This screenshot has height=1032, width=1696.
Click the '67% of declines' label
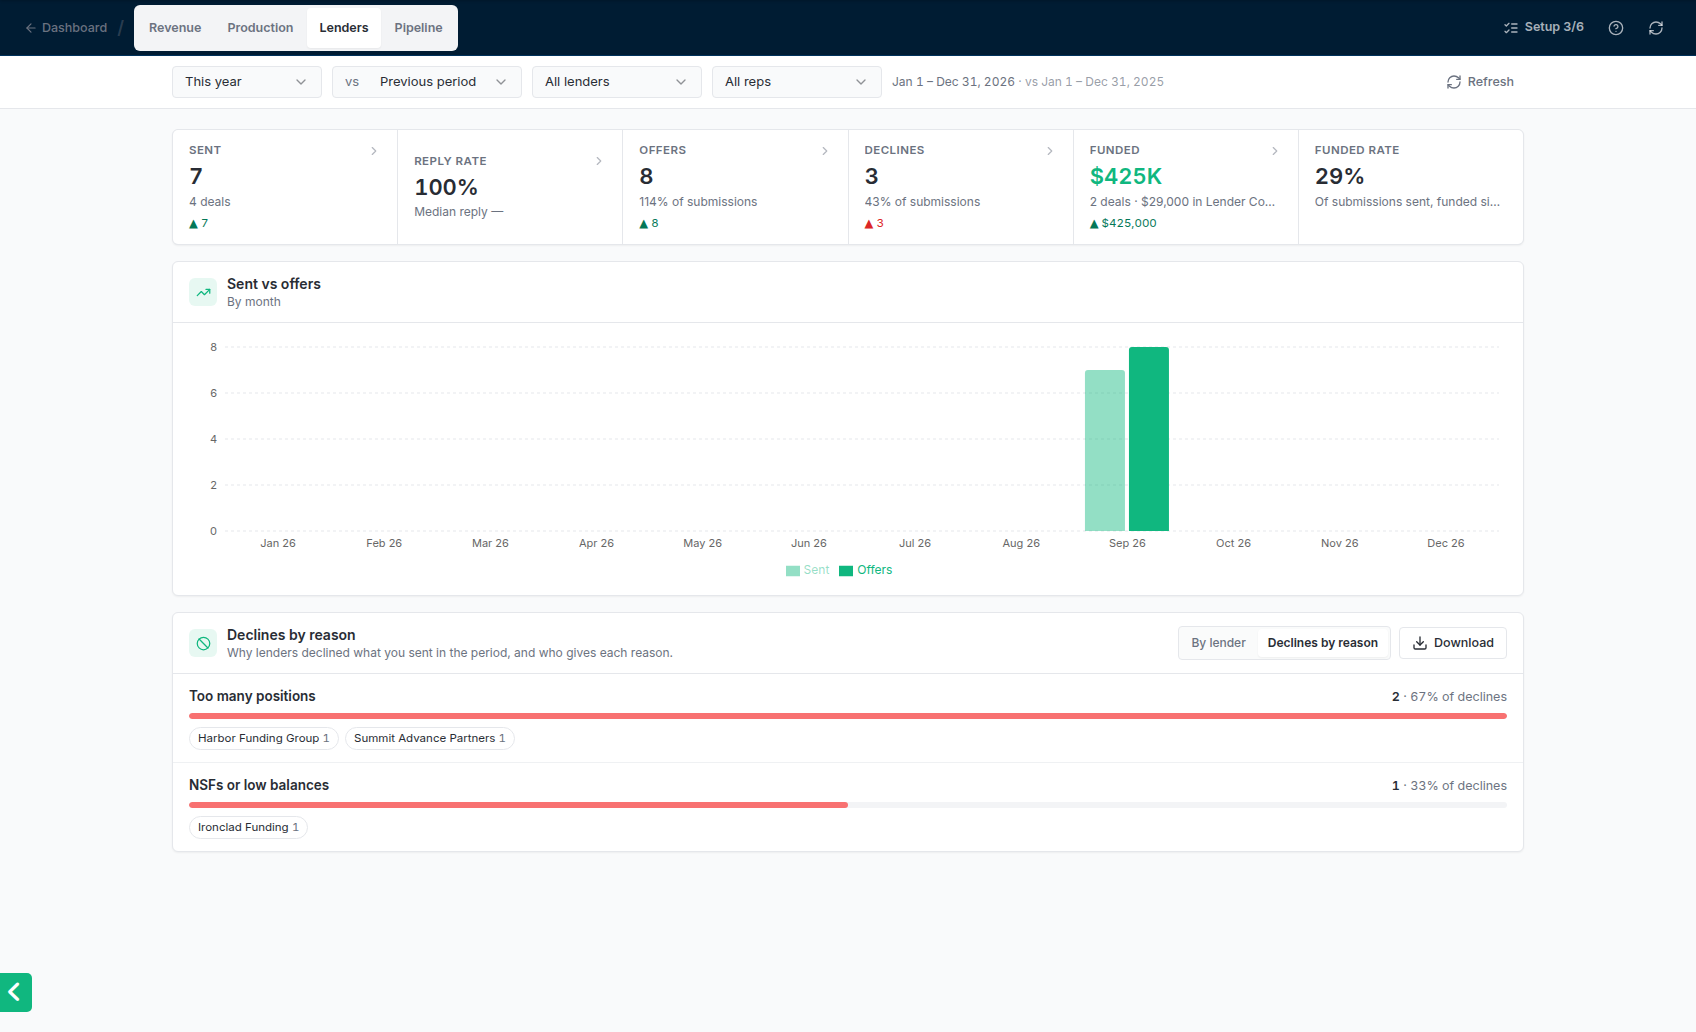[x=1458, y=697]
